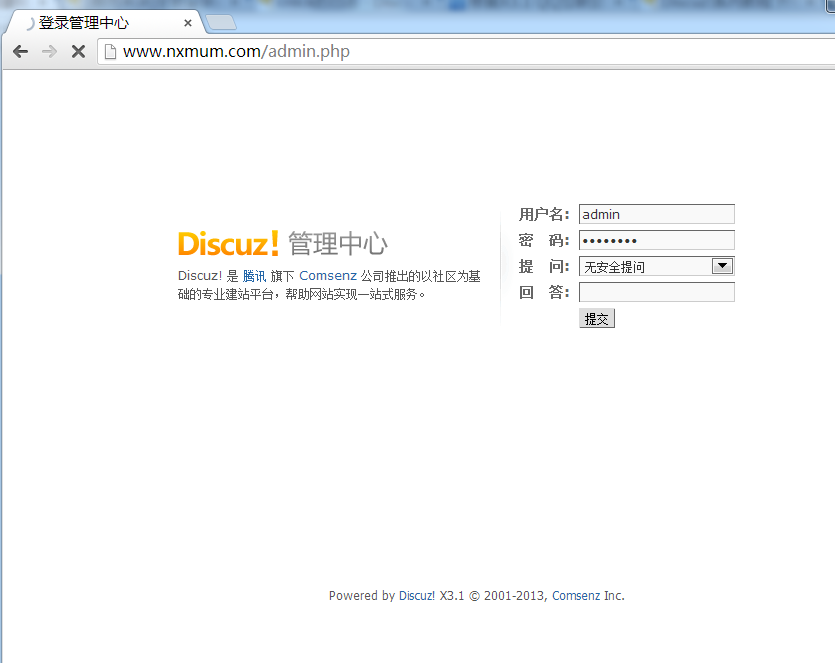Click the 密 码: label
Image resolution: width=835 pixels, height=663 pixels.
[x=544, y=240]
